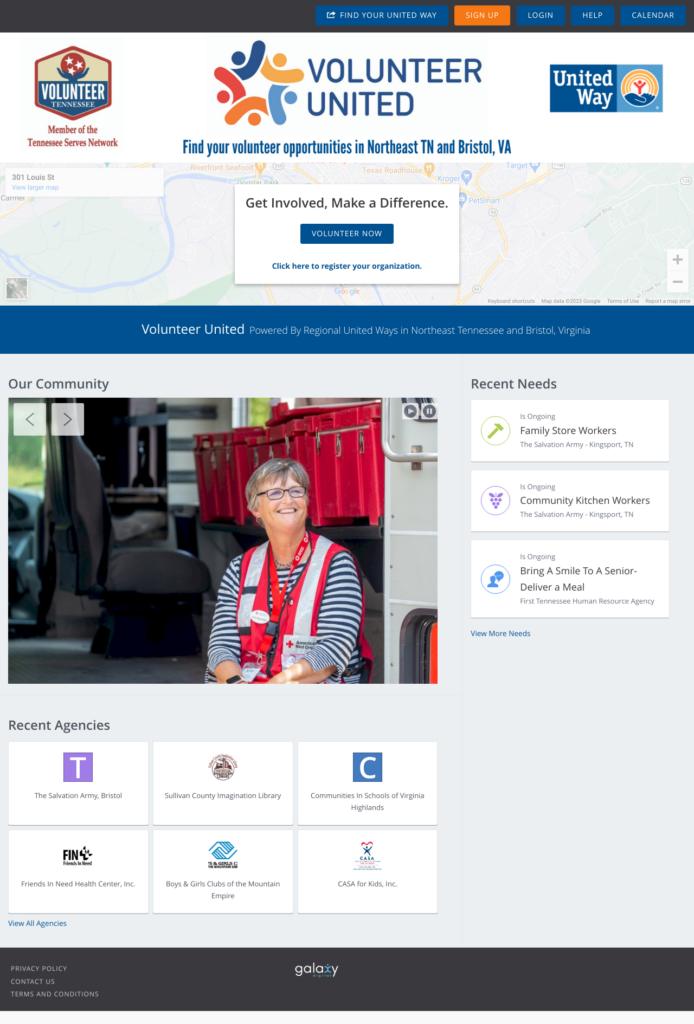Click View More Needs link
Screen dimensions: 694x1024
pos(500,633)
